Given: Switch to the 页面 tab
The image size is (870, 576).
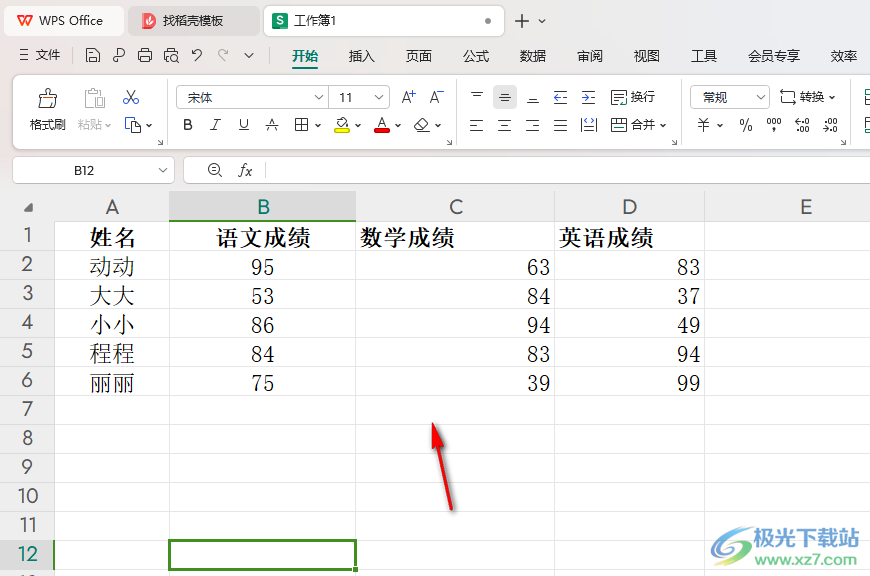Looking at the screenshot, I should pyautogui.click(x=418, y=56).
